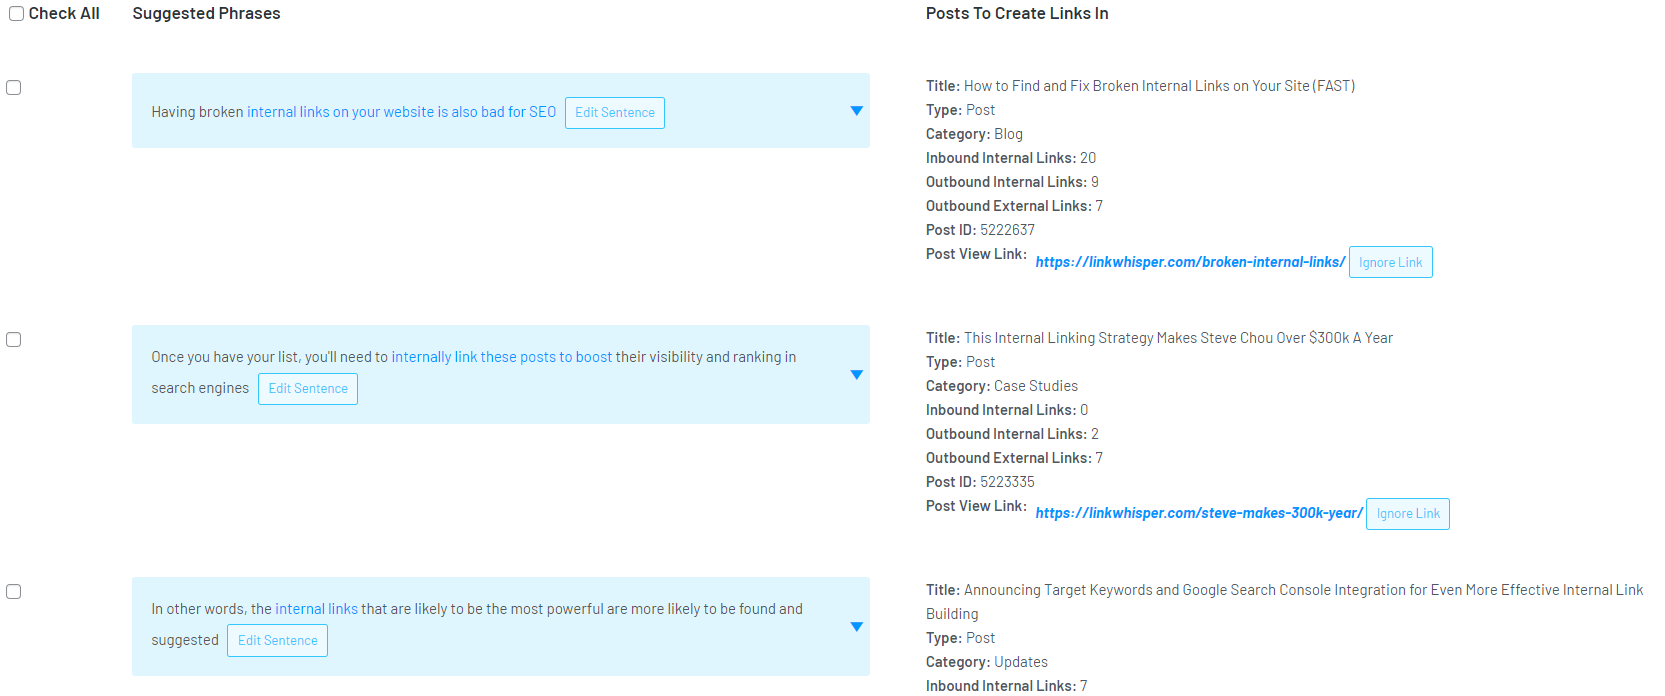Check the box beside 'Once you have your list' phrase
Viewport: 1665px width, 696px height.
[x=14, y=340]
